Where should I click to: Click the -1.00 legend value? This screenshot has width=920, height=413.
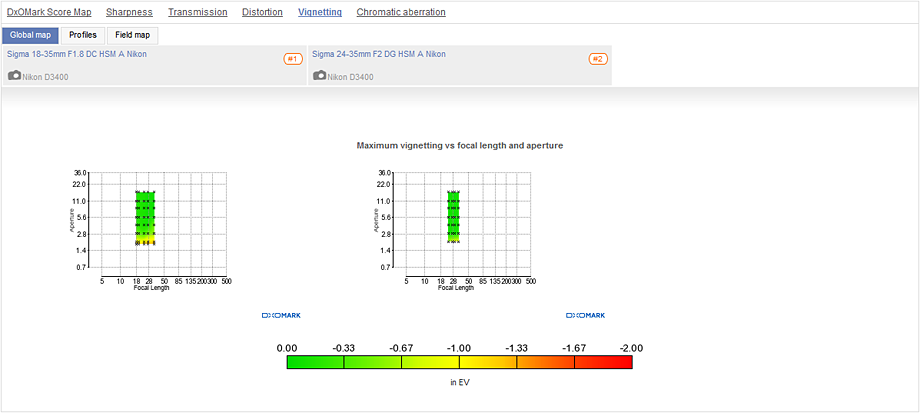click(459, 348)
